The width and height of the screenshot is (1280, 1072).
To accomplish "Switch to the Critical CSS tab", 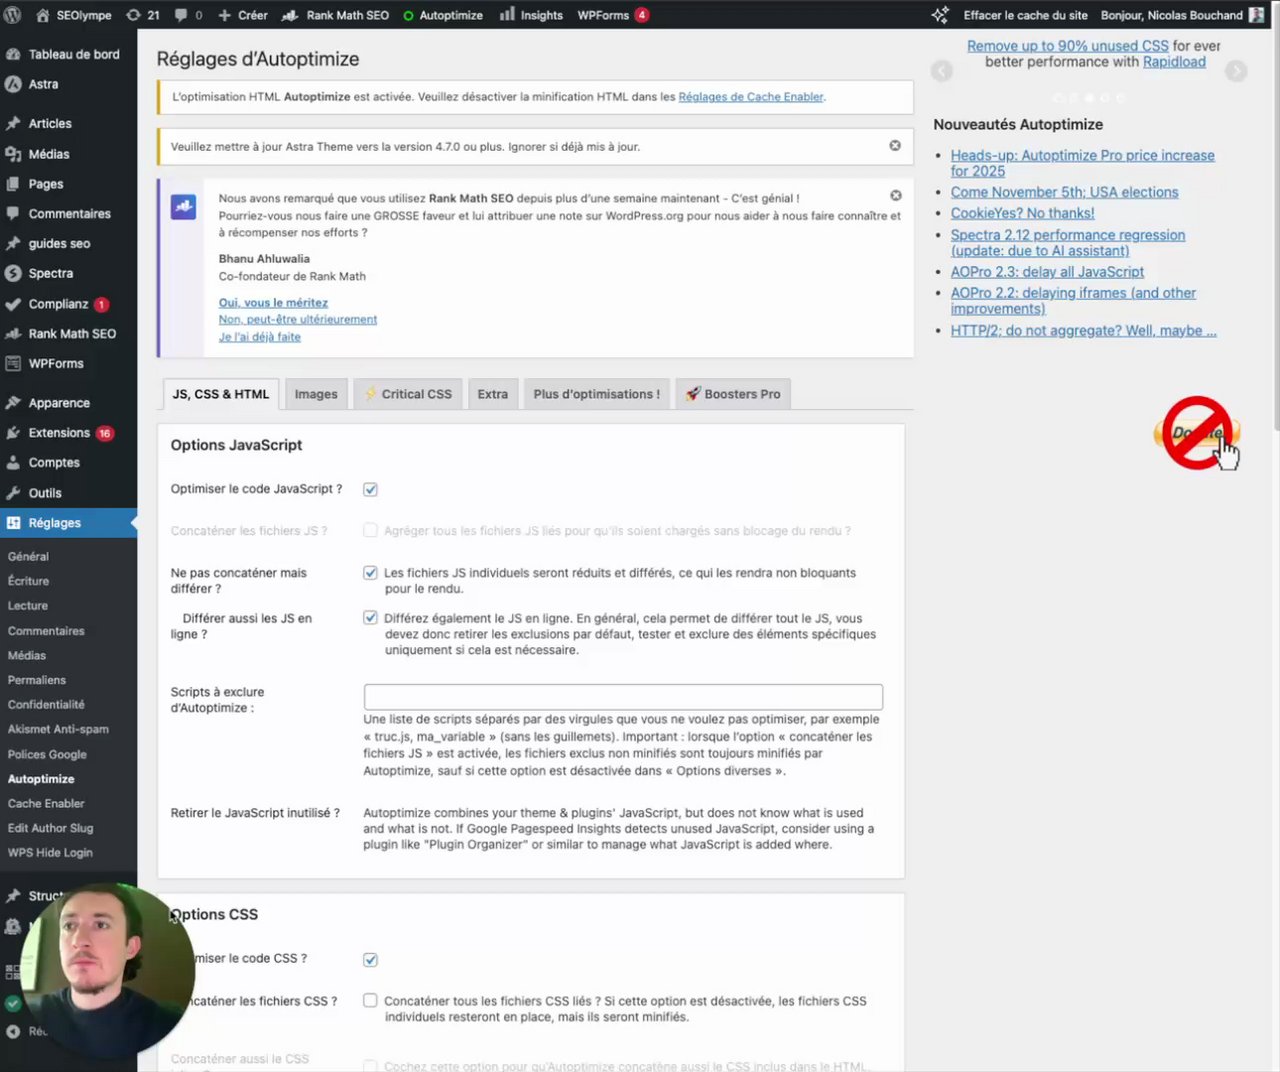I will point(408,394).
